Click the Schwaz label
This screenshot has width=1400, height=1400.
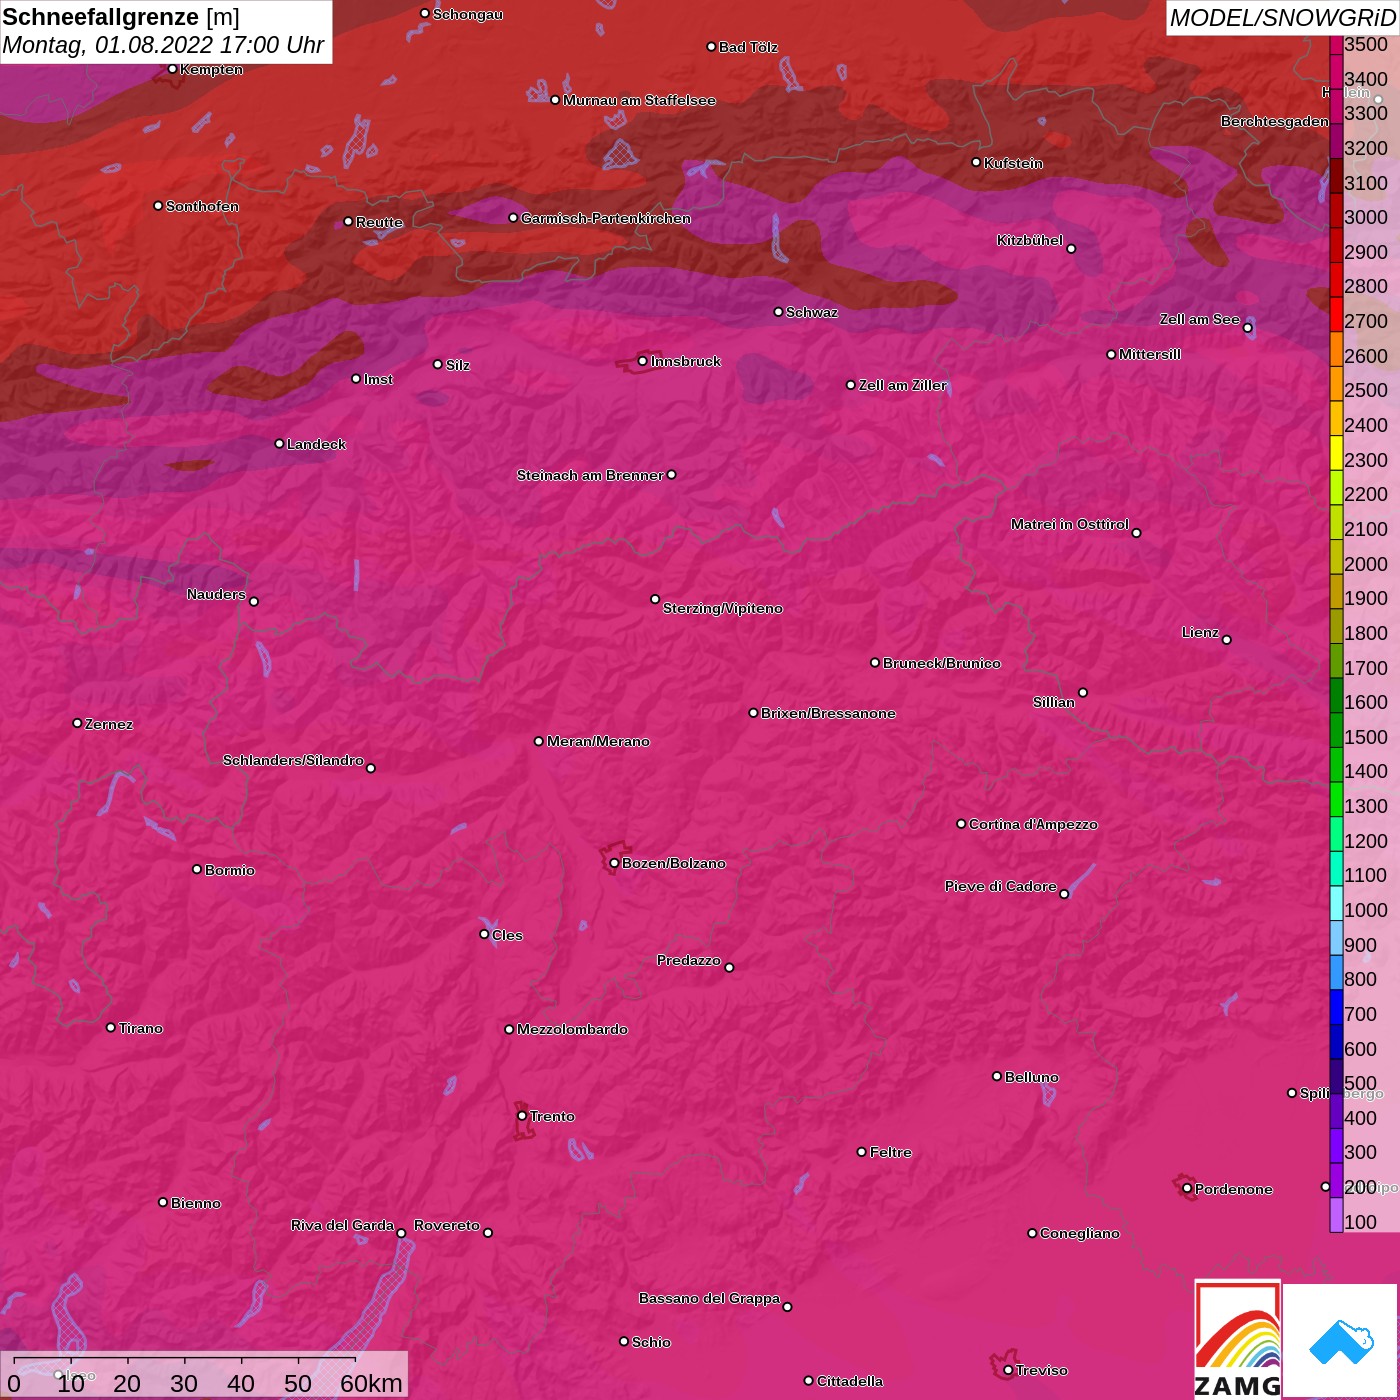click(812, 312)
